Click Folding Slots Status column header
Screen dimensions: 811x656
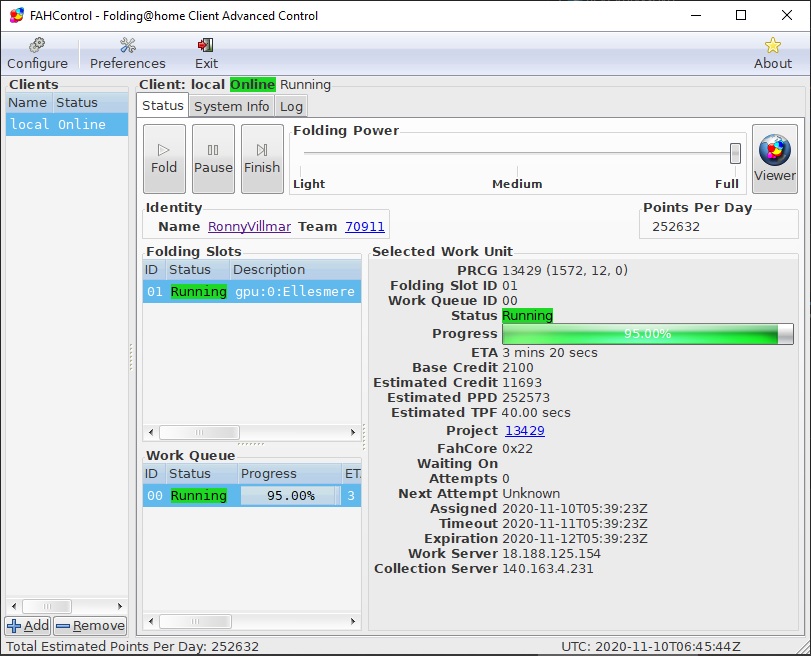pos(197,270)
